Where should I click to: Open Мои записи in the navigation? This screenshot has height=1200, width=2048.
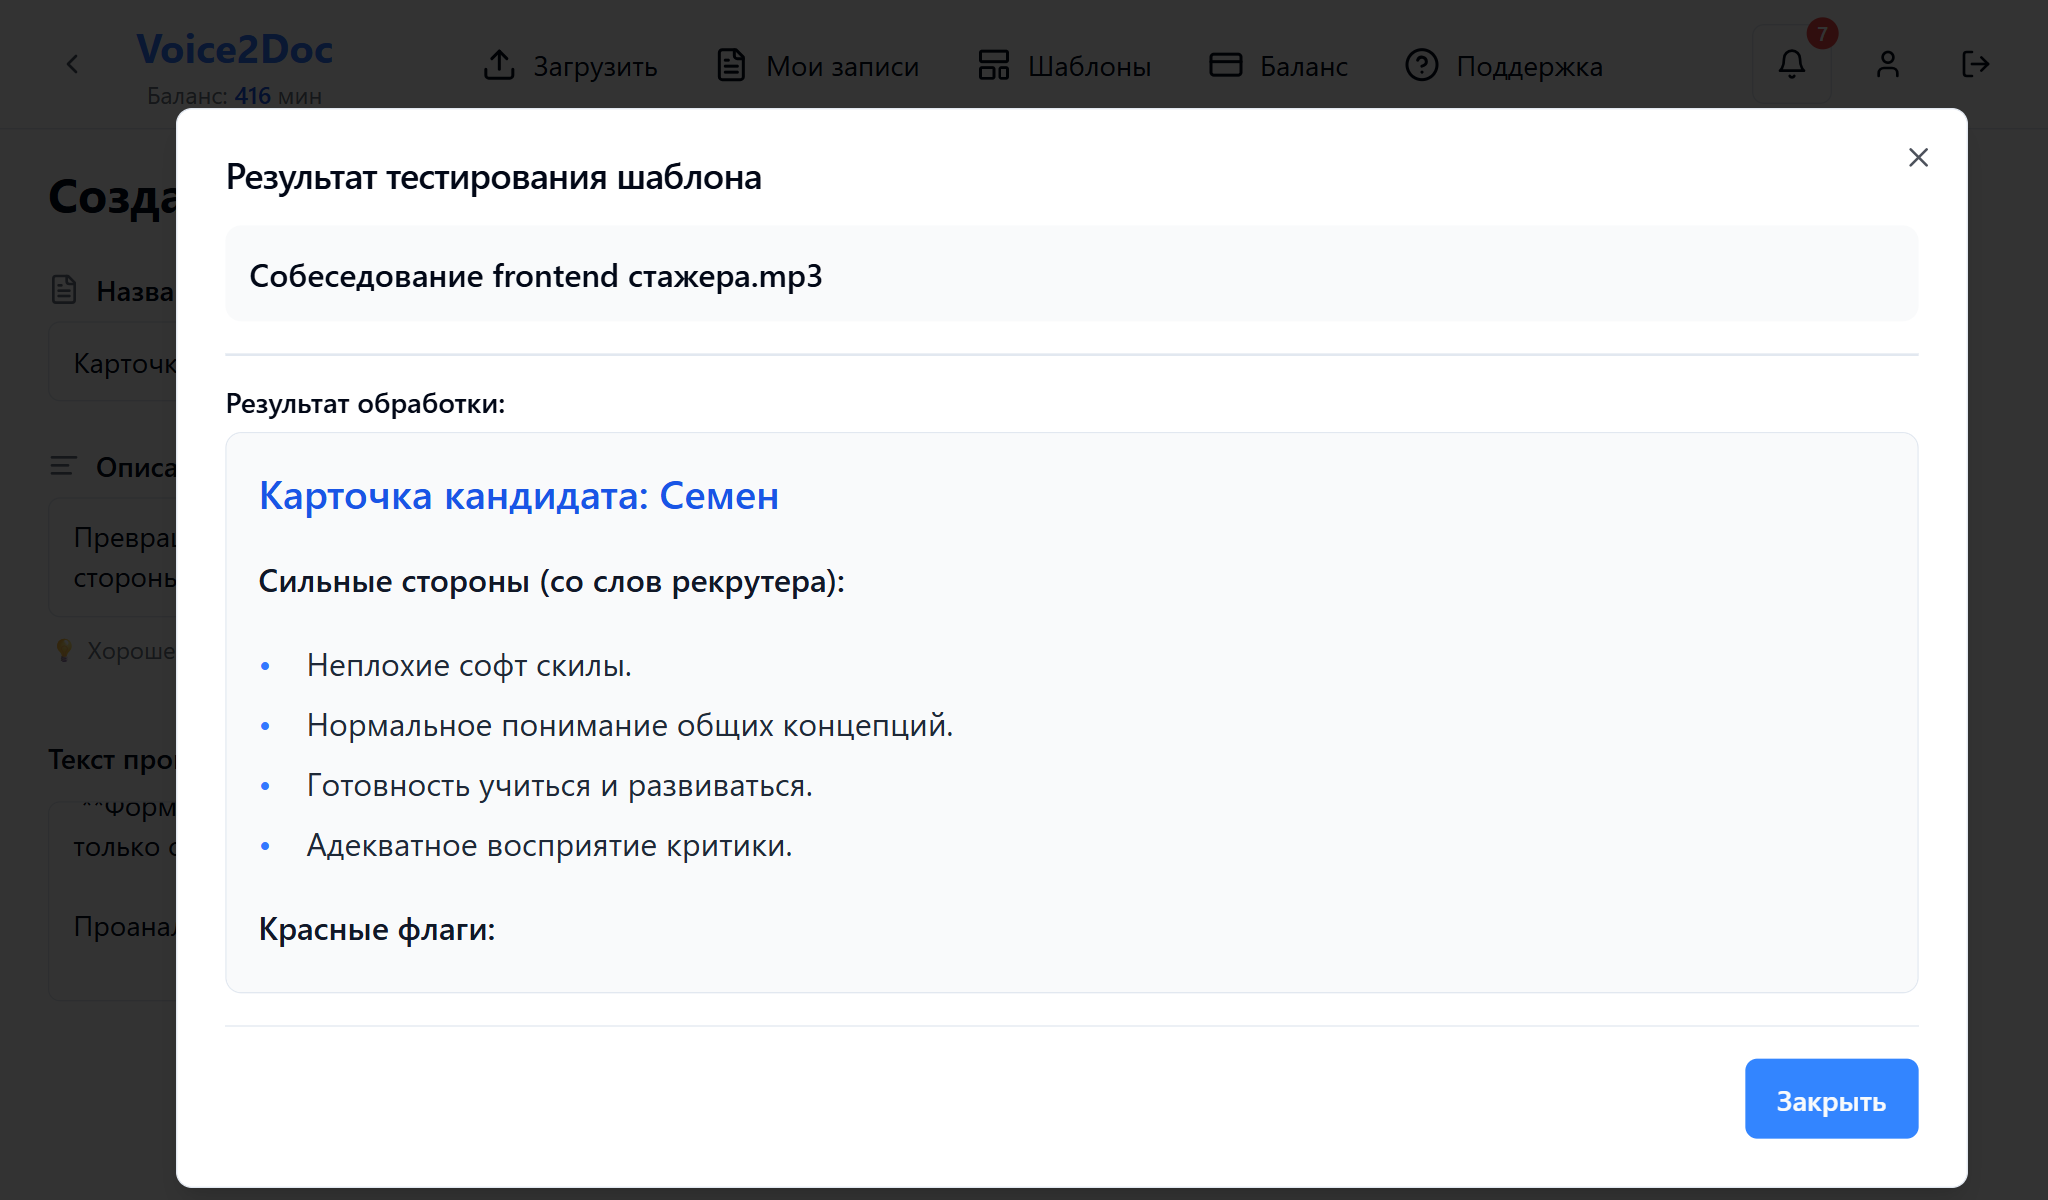(x=817, y=66)
